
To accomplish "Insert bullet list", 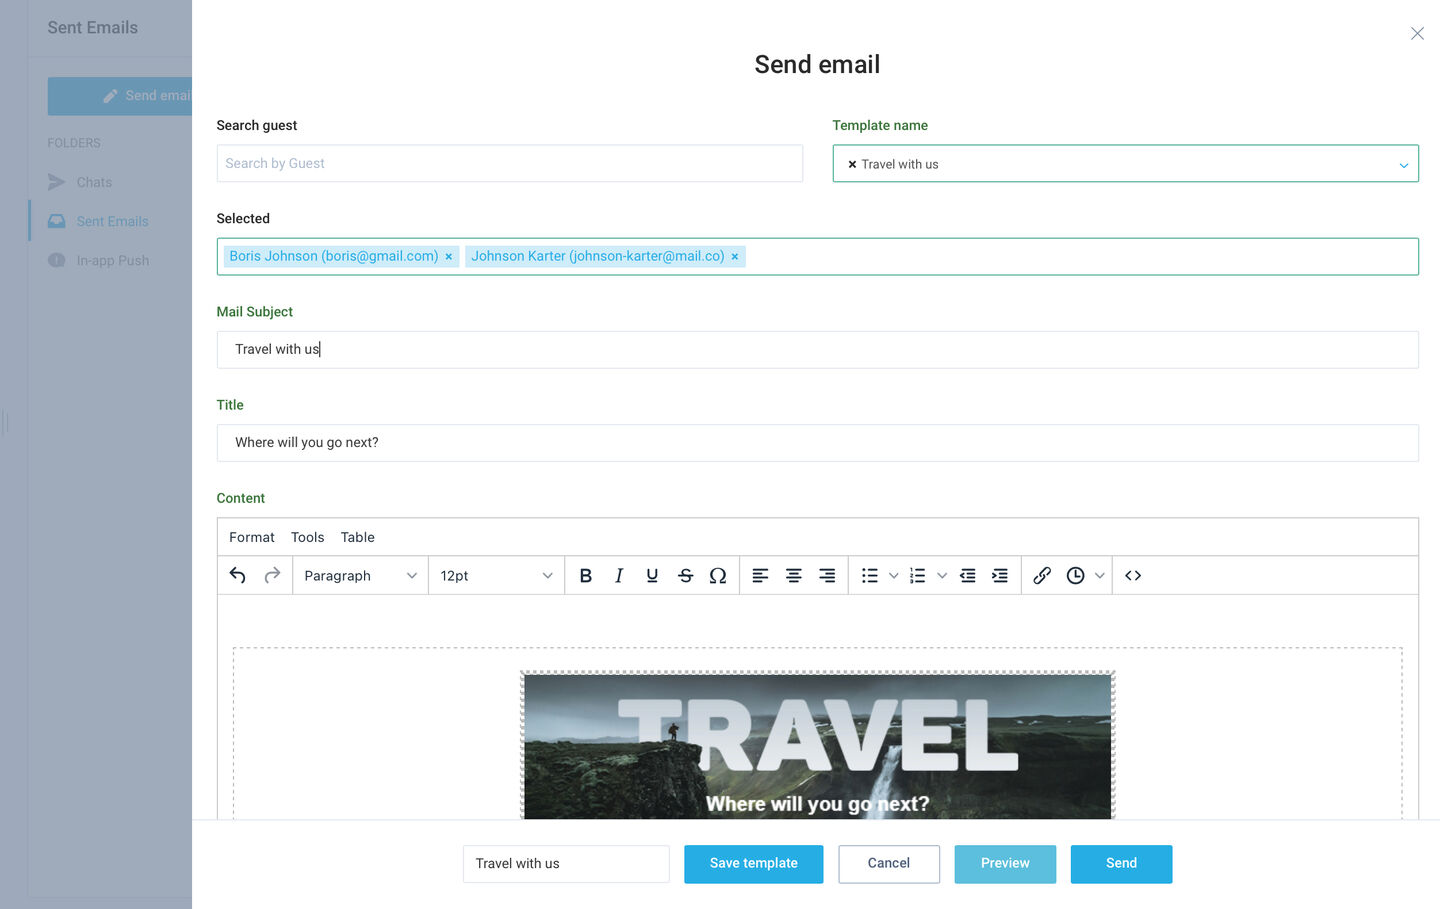I will pos(870,575).
